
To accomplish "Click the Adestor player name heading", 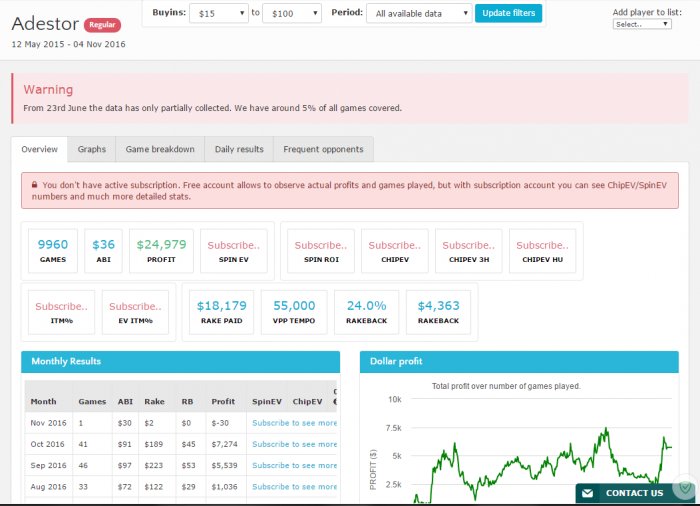I will (45, 24).
